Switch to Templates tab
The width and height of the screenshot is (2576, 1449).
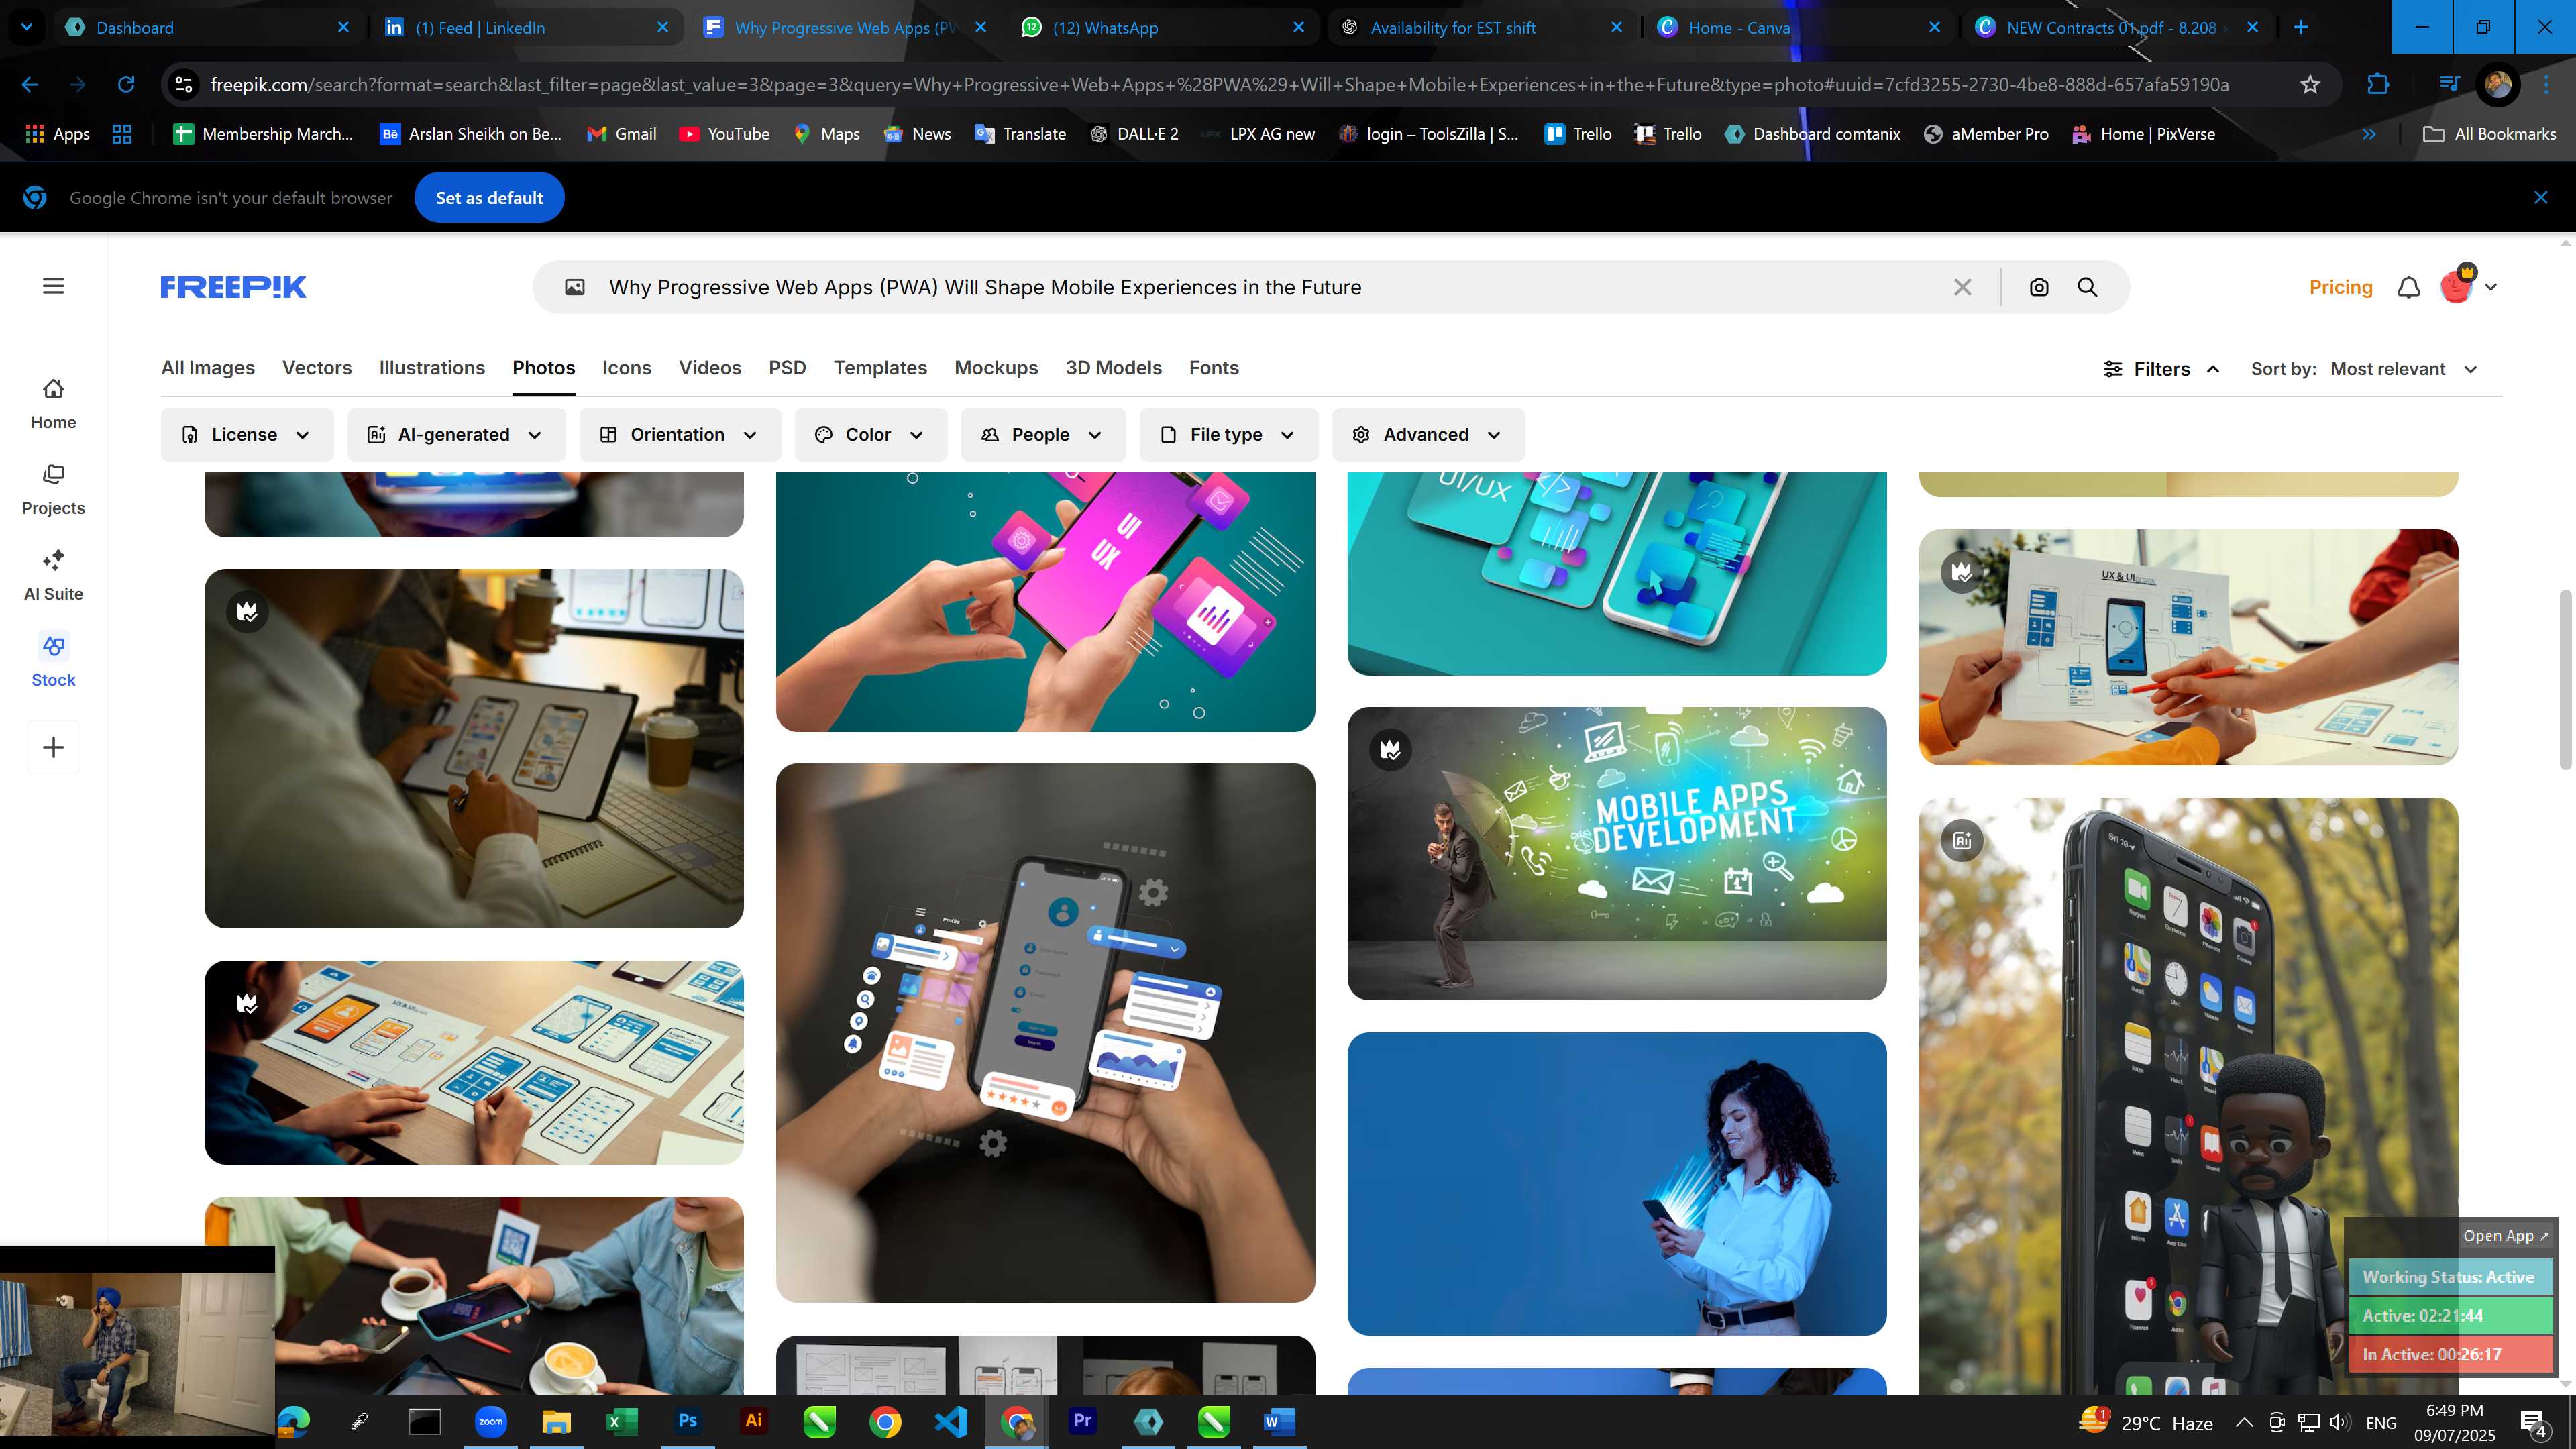[880, 368]
